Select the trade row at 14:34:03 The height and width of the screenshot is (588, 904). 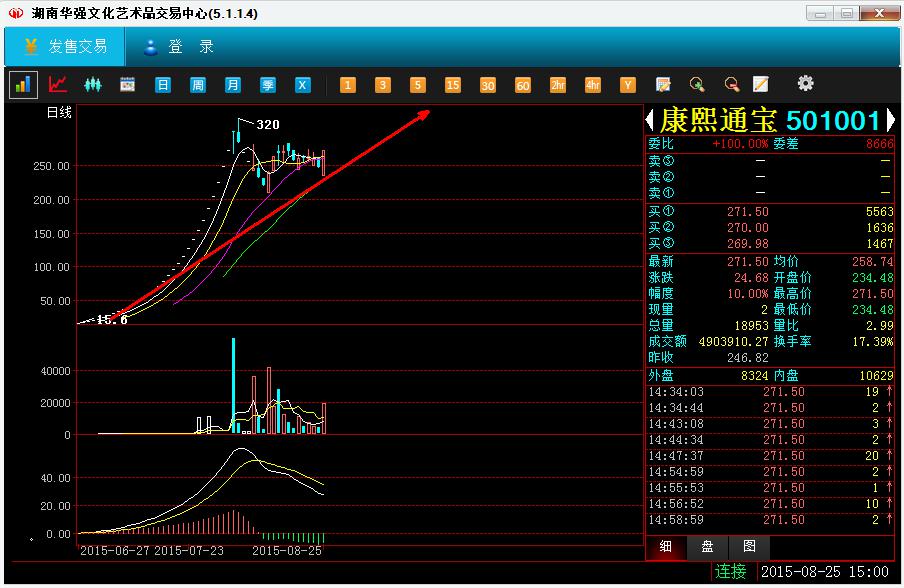770,392
